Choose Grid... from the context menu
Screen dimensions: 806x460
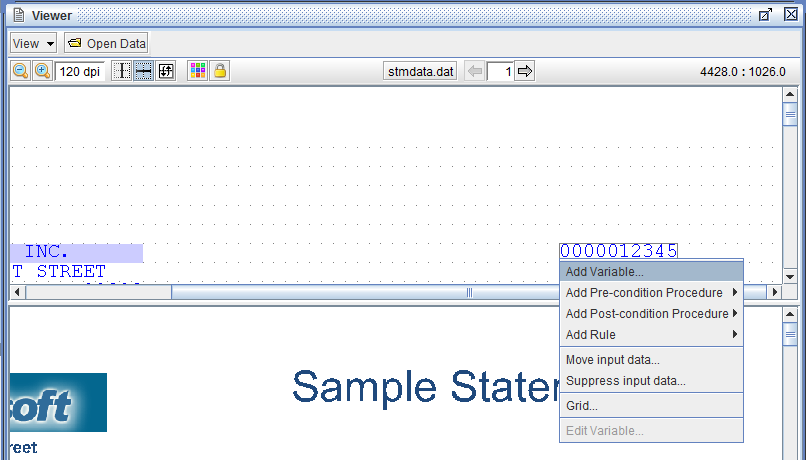point(651,406)
